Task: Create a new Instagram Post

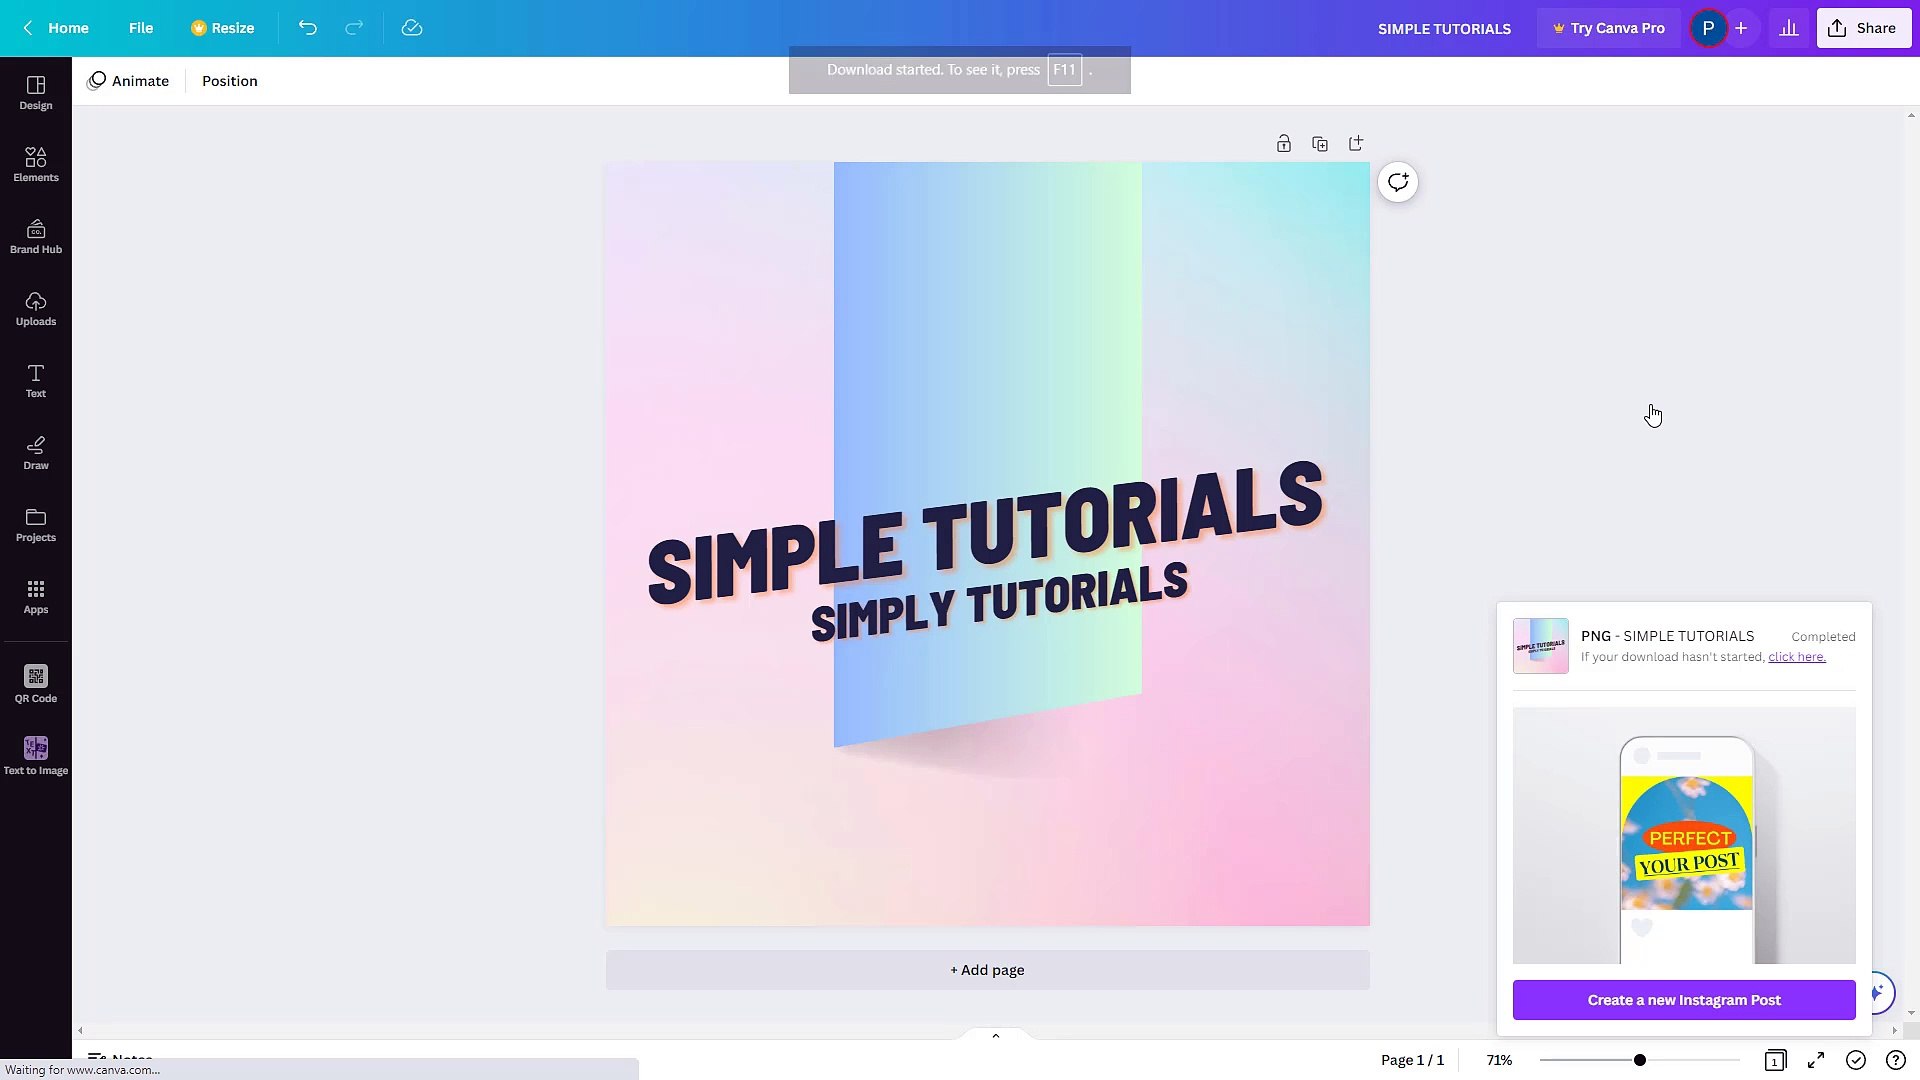Action: pyautogui.click(x=1683, y=999)
